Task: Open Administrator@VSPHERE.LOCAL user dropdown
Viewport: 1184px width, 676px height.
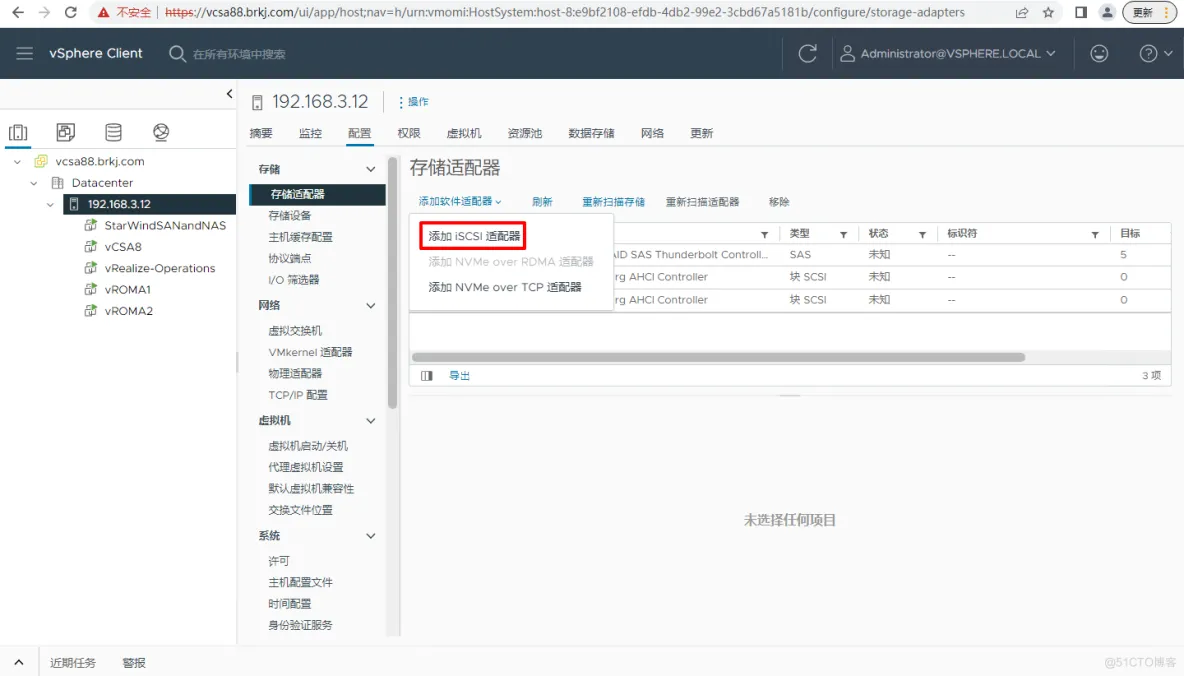Action: point(948,54)
